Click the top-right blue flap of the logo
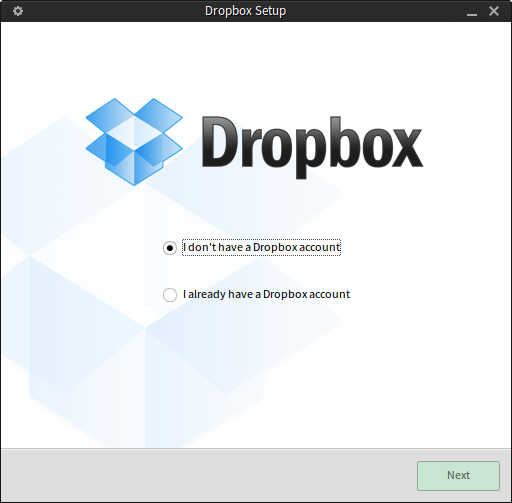Viewport: 512px width, 503px height. [x=158, y=116]
